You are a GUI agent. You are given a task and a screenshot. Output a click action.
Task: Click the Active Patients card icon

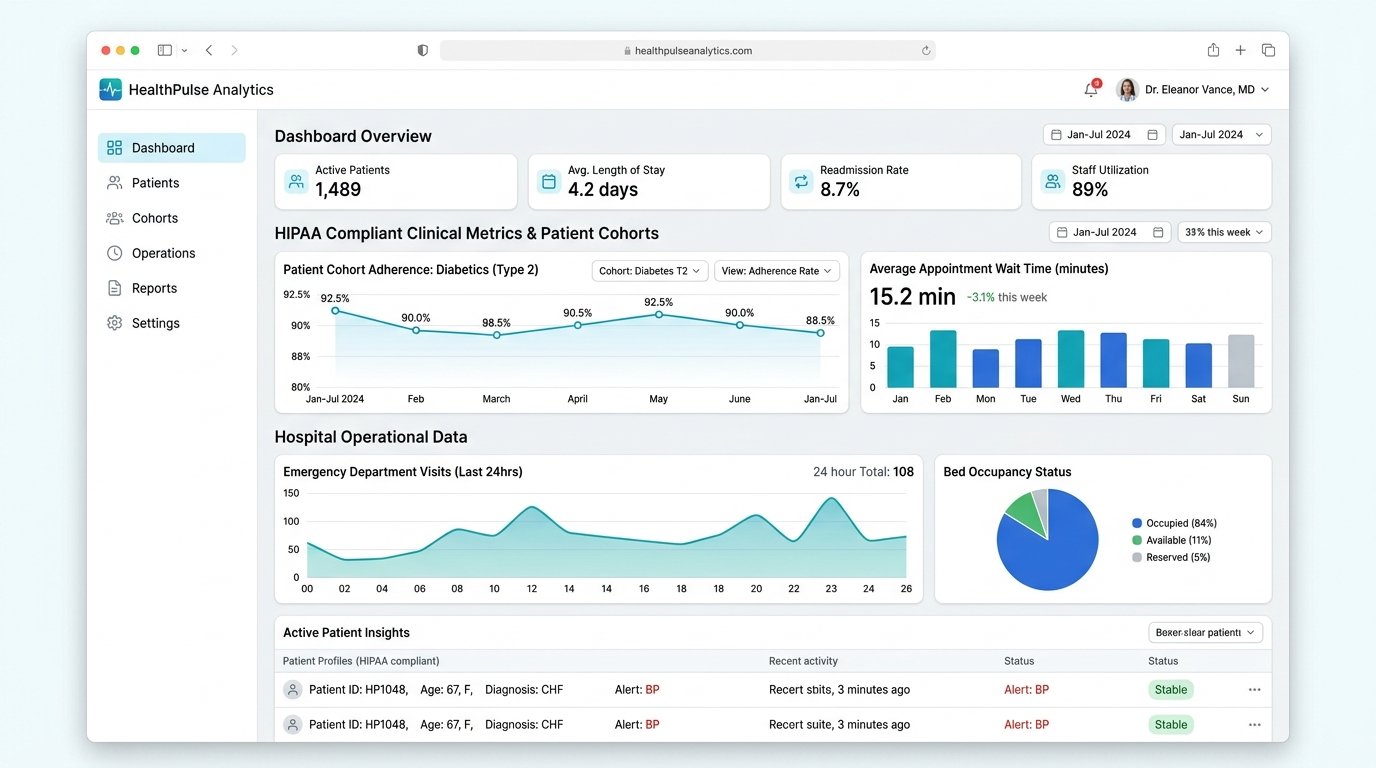(295, 181)
